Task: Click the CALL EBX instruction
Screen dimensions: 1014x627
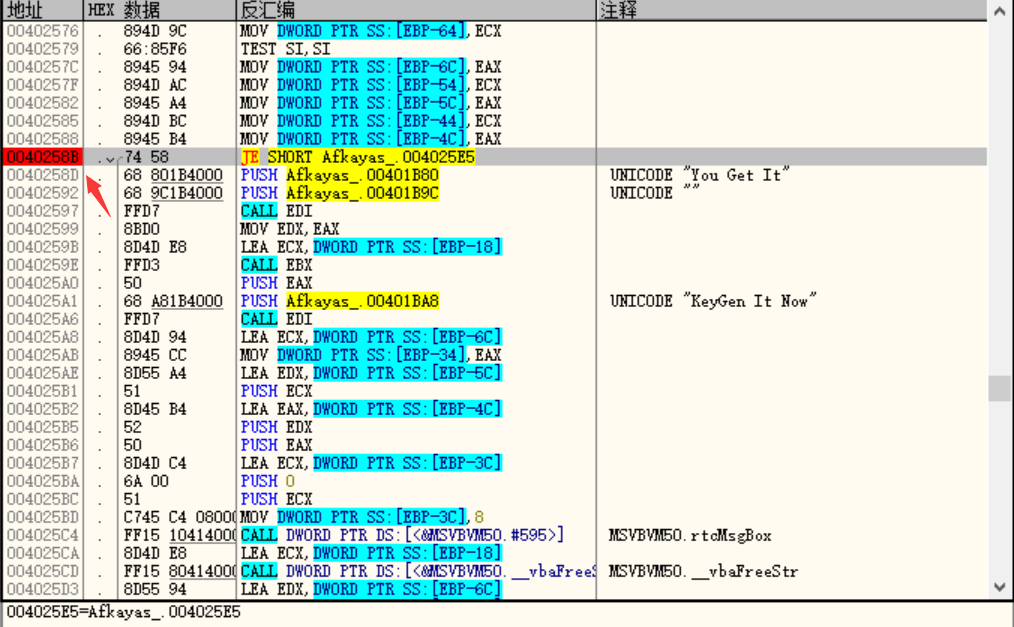Action: (x=277, y=265)
